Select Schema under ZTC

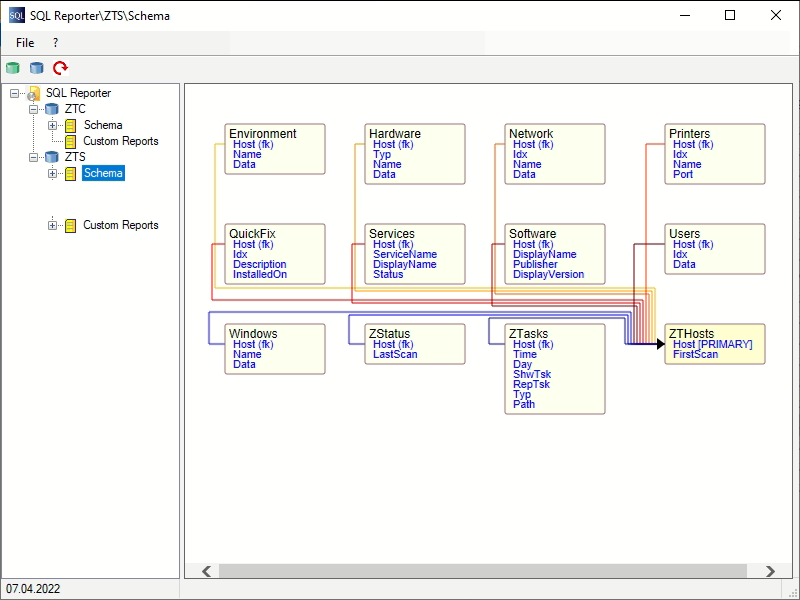click(103, 125)
